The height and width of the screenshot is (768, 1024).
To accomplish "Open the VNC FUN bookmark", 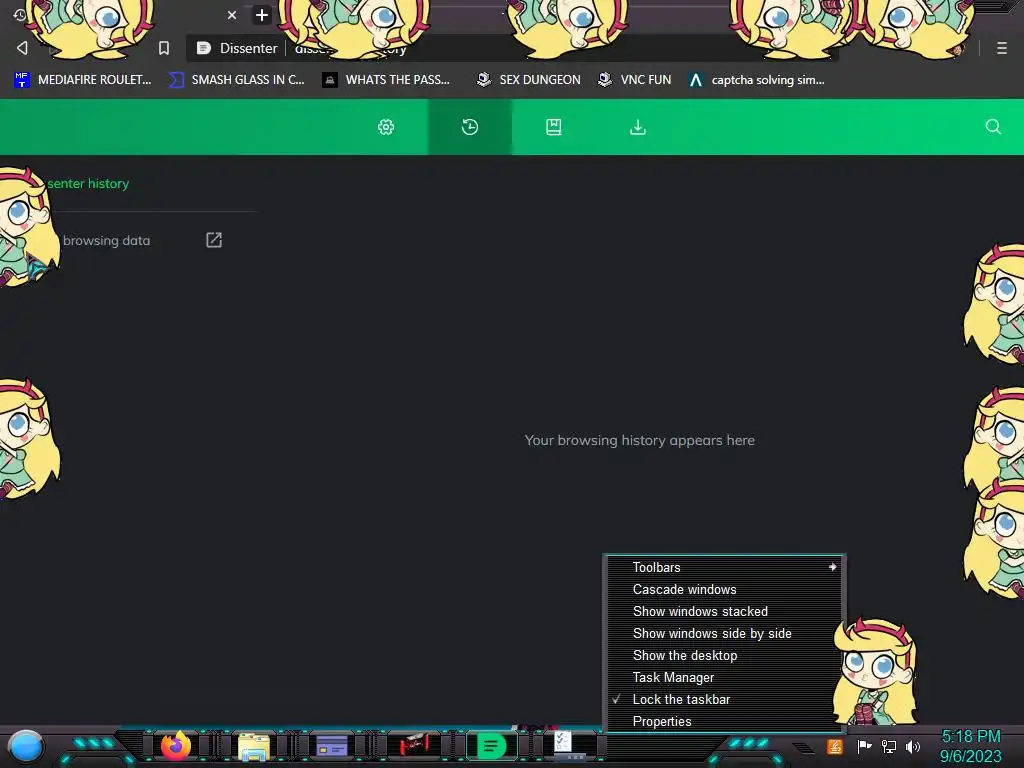I will [635, 80].
